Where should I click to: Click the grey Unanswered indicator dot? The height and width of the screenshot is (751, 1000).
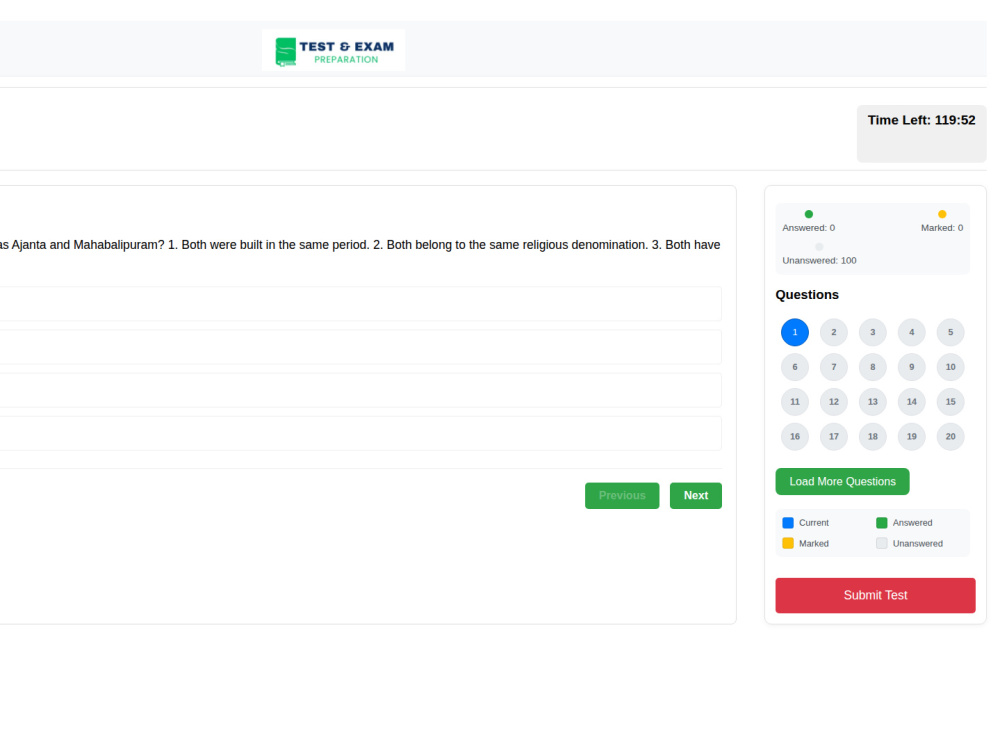(819, 247)
